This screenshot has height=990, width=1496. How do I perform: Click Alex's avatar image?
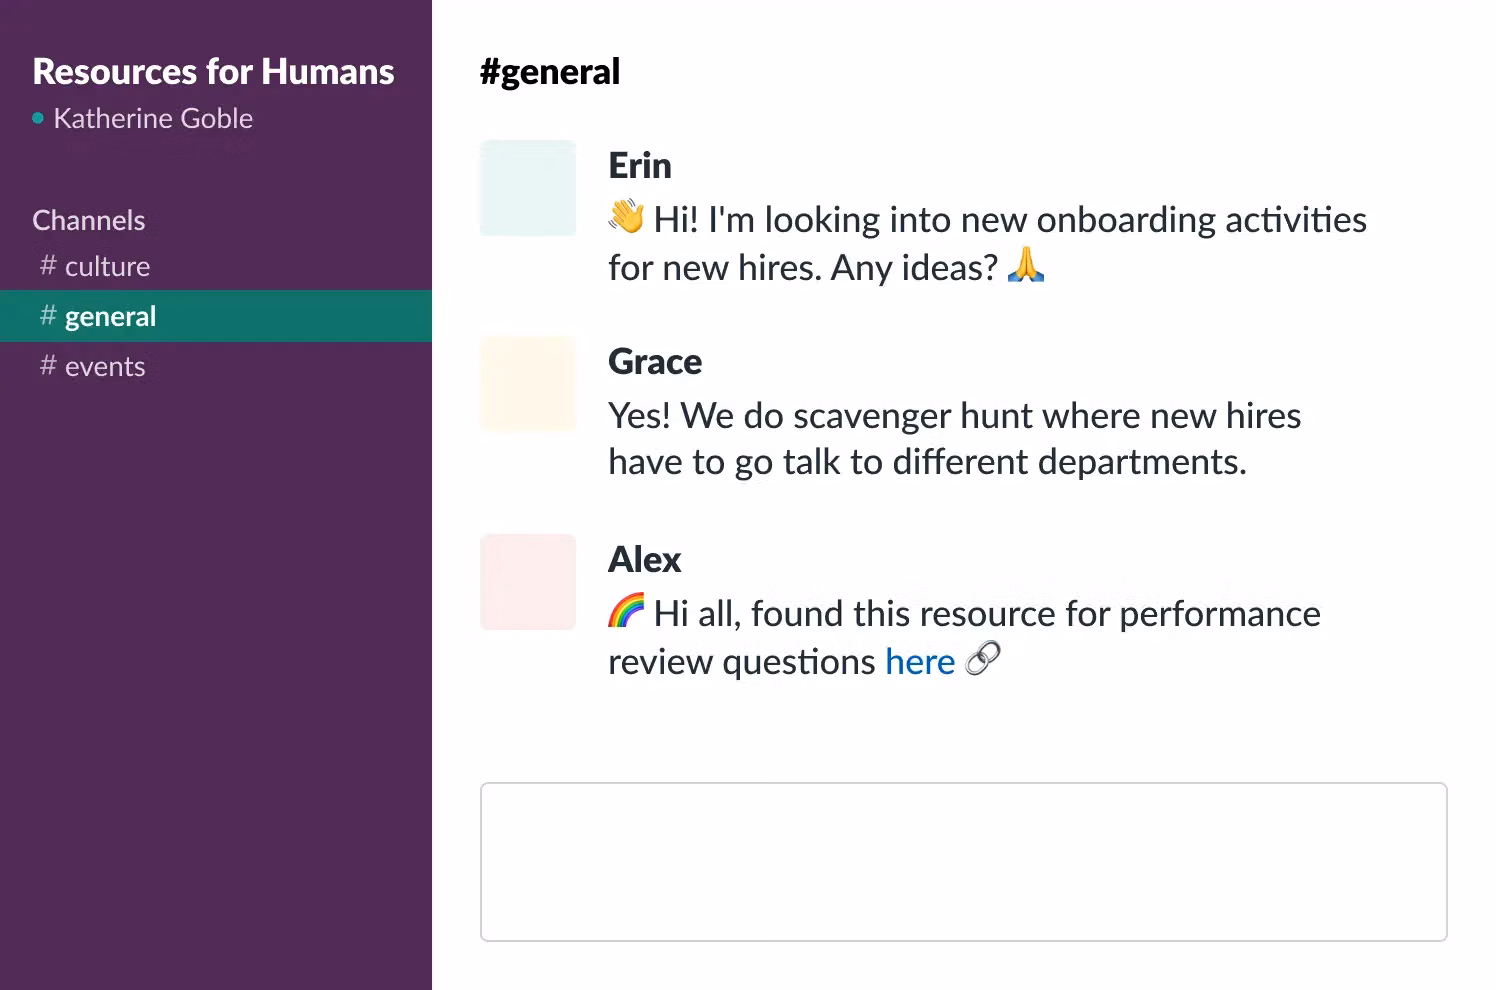pos(528,582)
